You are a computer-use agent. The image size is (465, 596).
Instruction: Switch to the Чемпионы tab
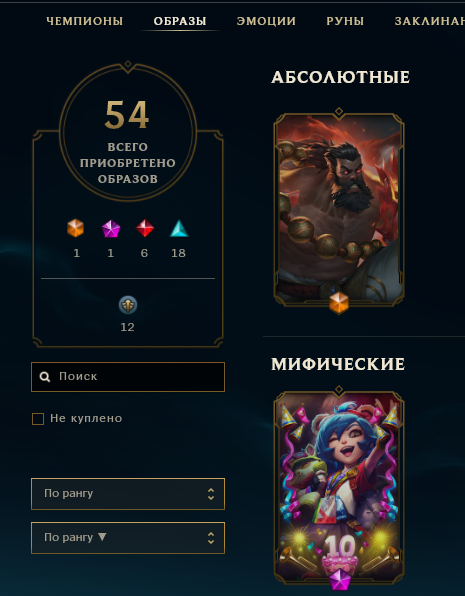click(84, 21)
